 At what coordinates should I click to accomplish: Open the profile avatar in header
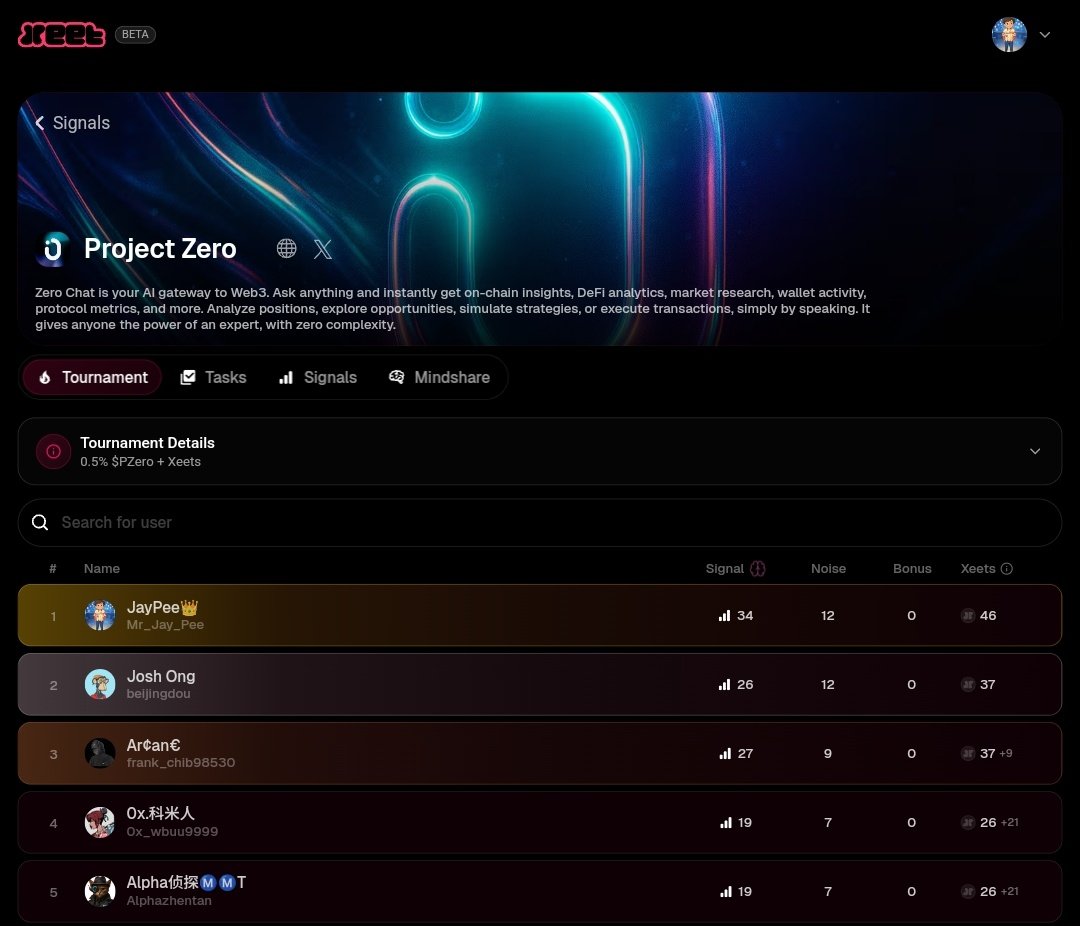[x=1009, y=34]
